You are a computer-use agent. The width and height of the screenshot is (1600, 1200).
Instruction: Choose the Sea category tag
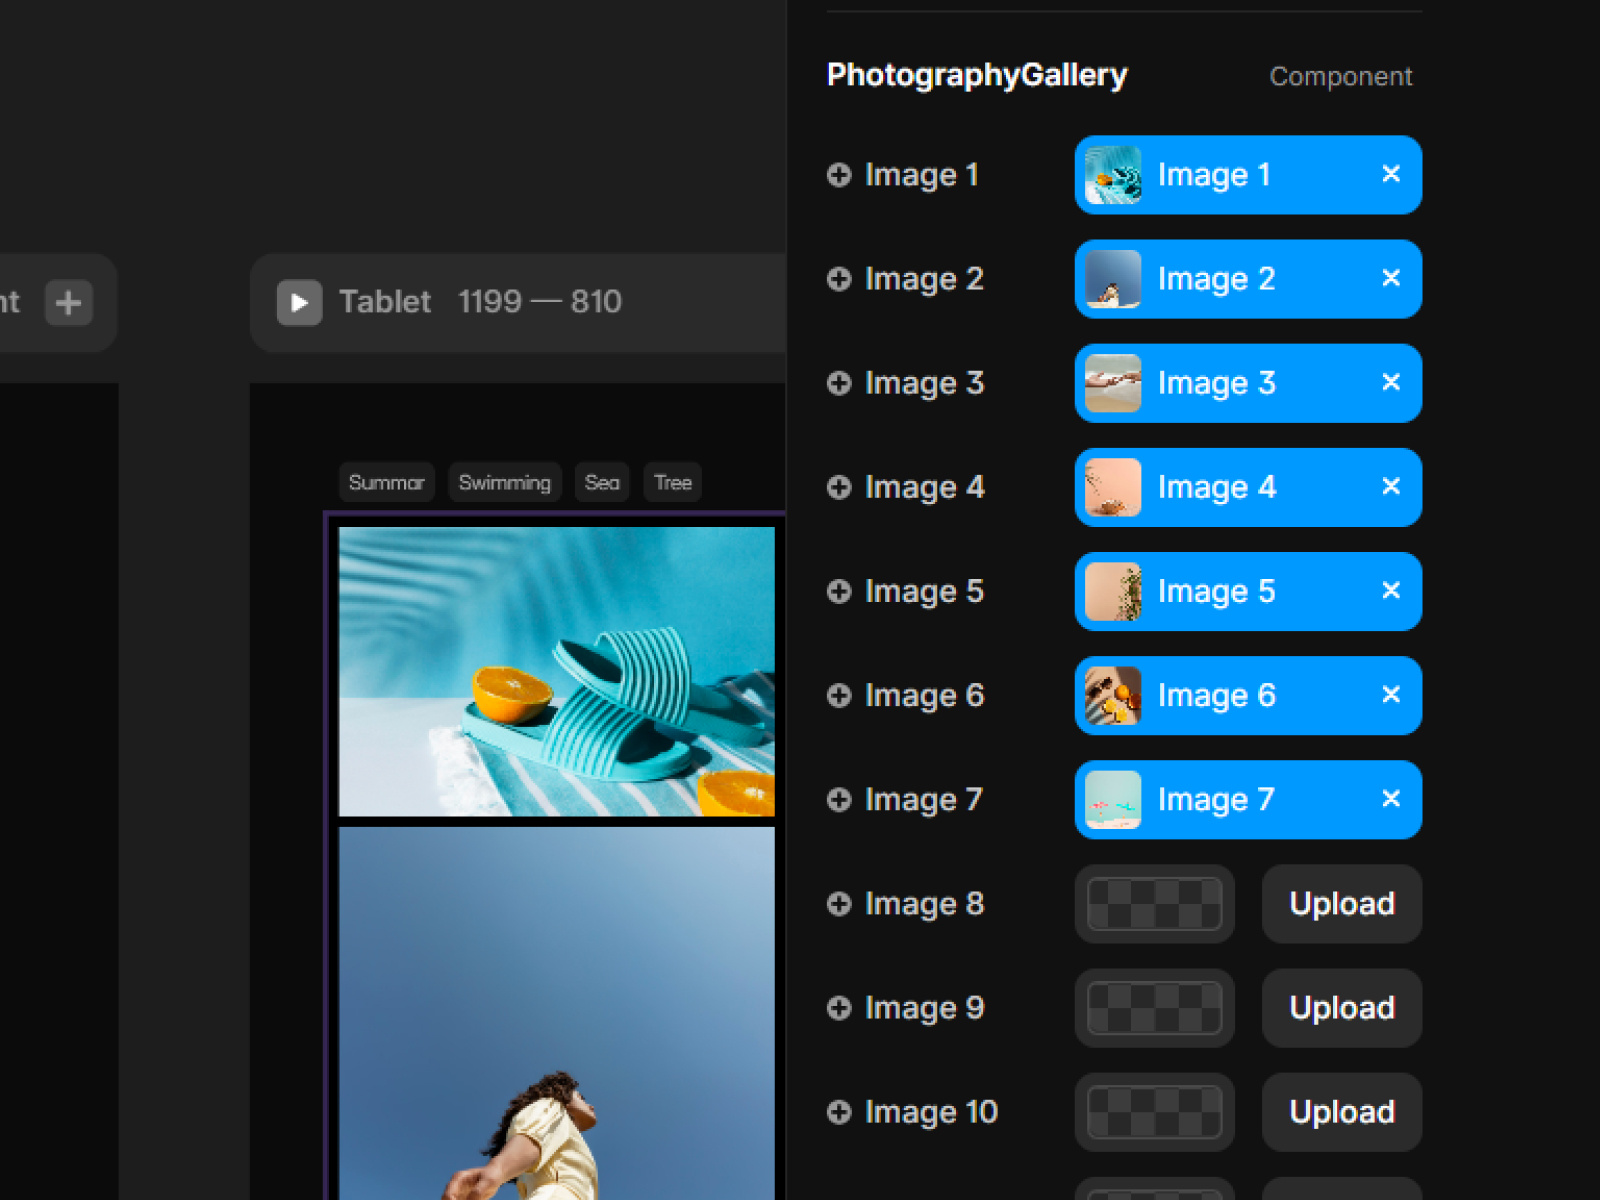point(602,483)
